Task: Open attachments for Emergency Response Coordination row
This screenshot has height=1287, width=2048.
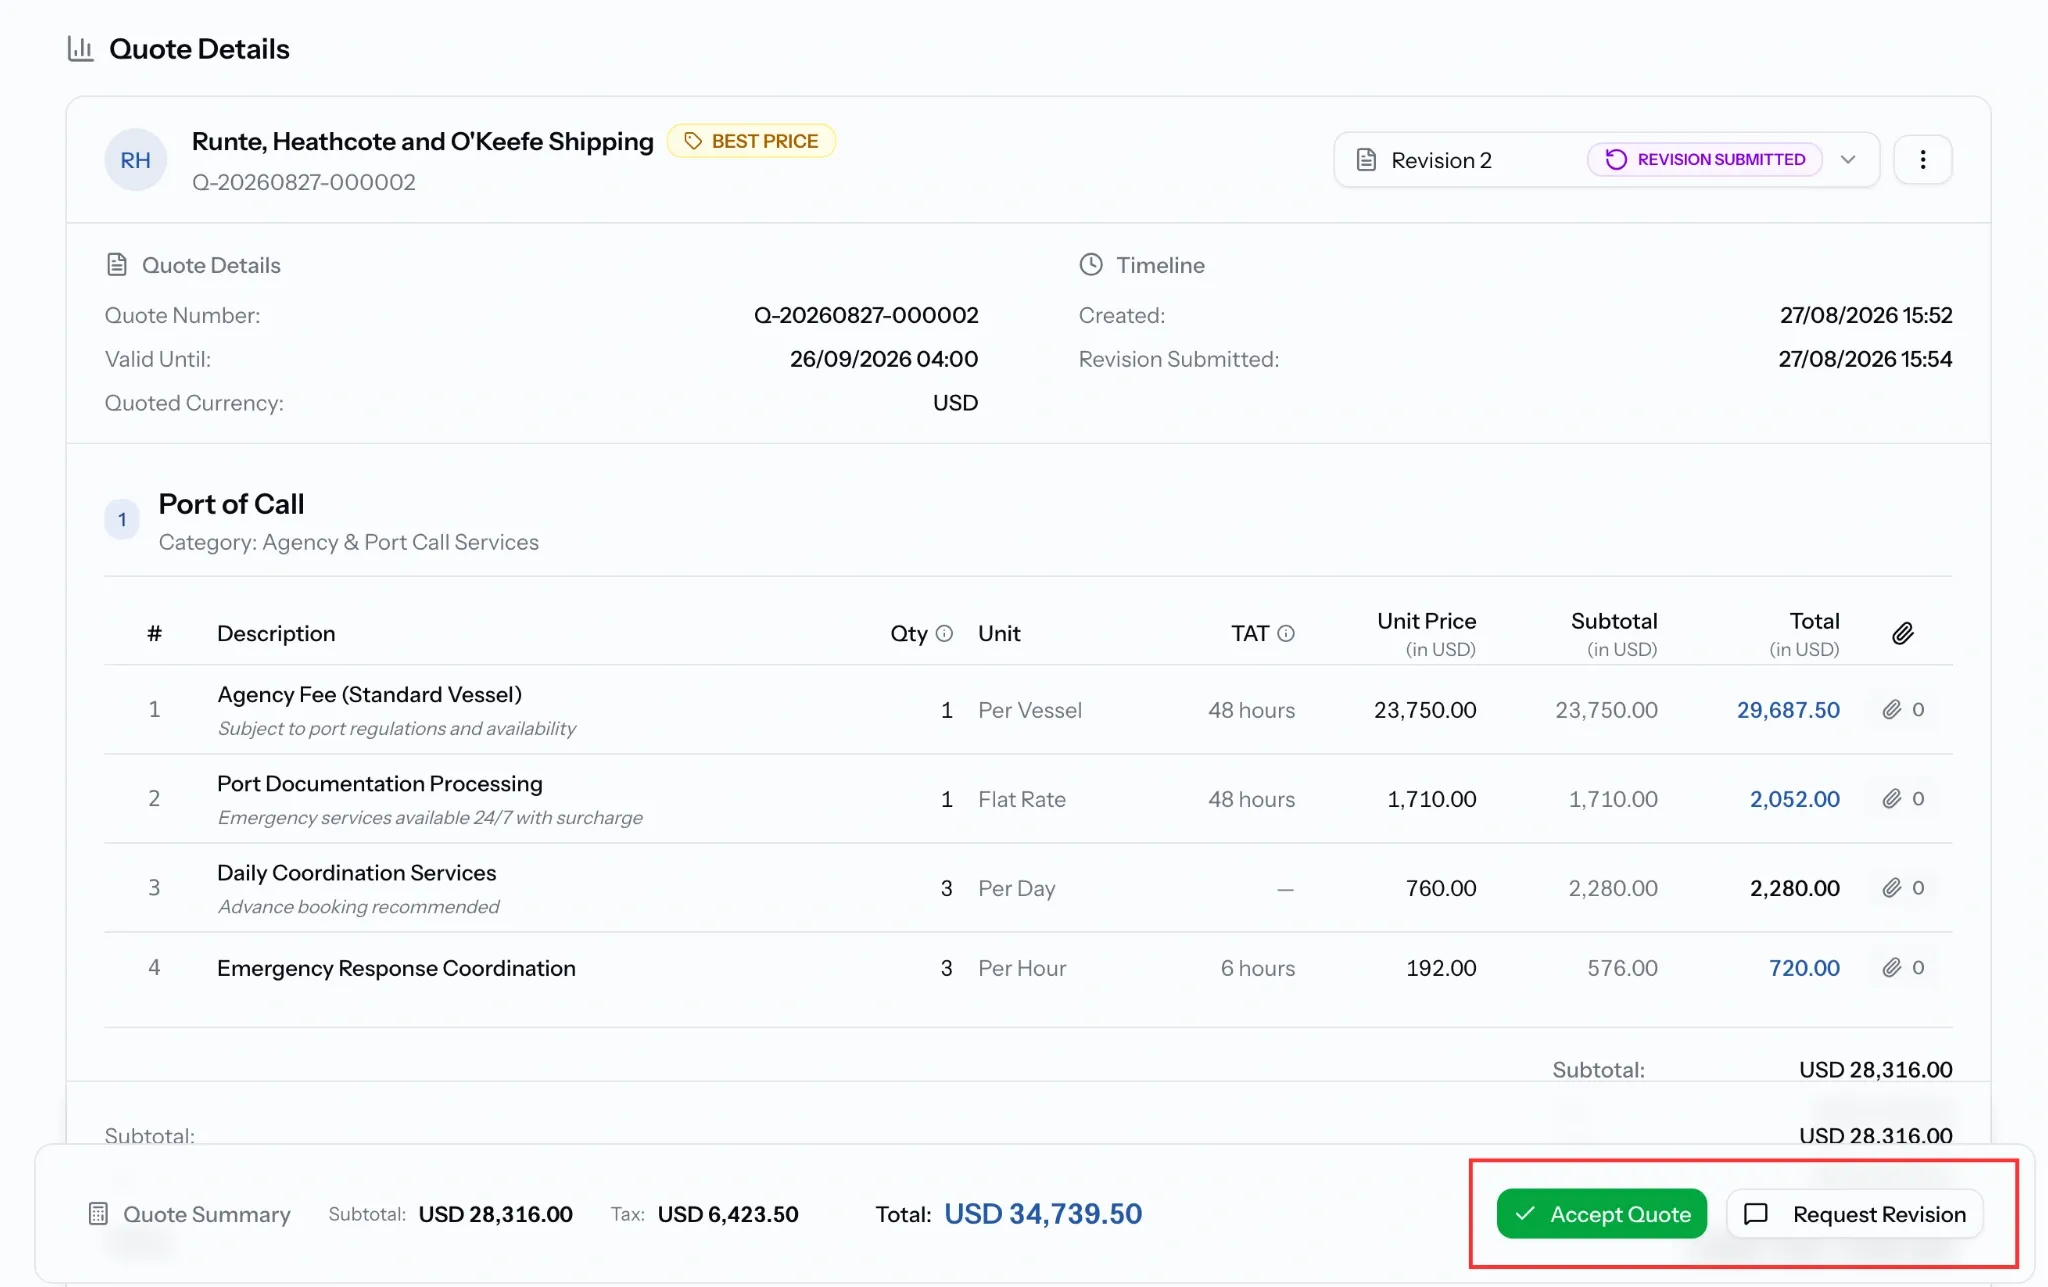Action: tap(1902, 968)
